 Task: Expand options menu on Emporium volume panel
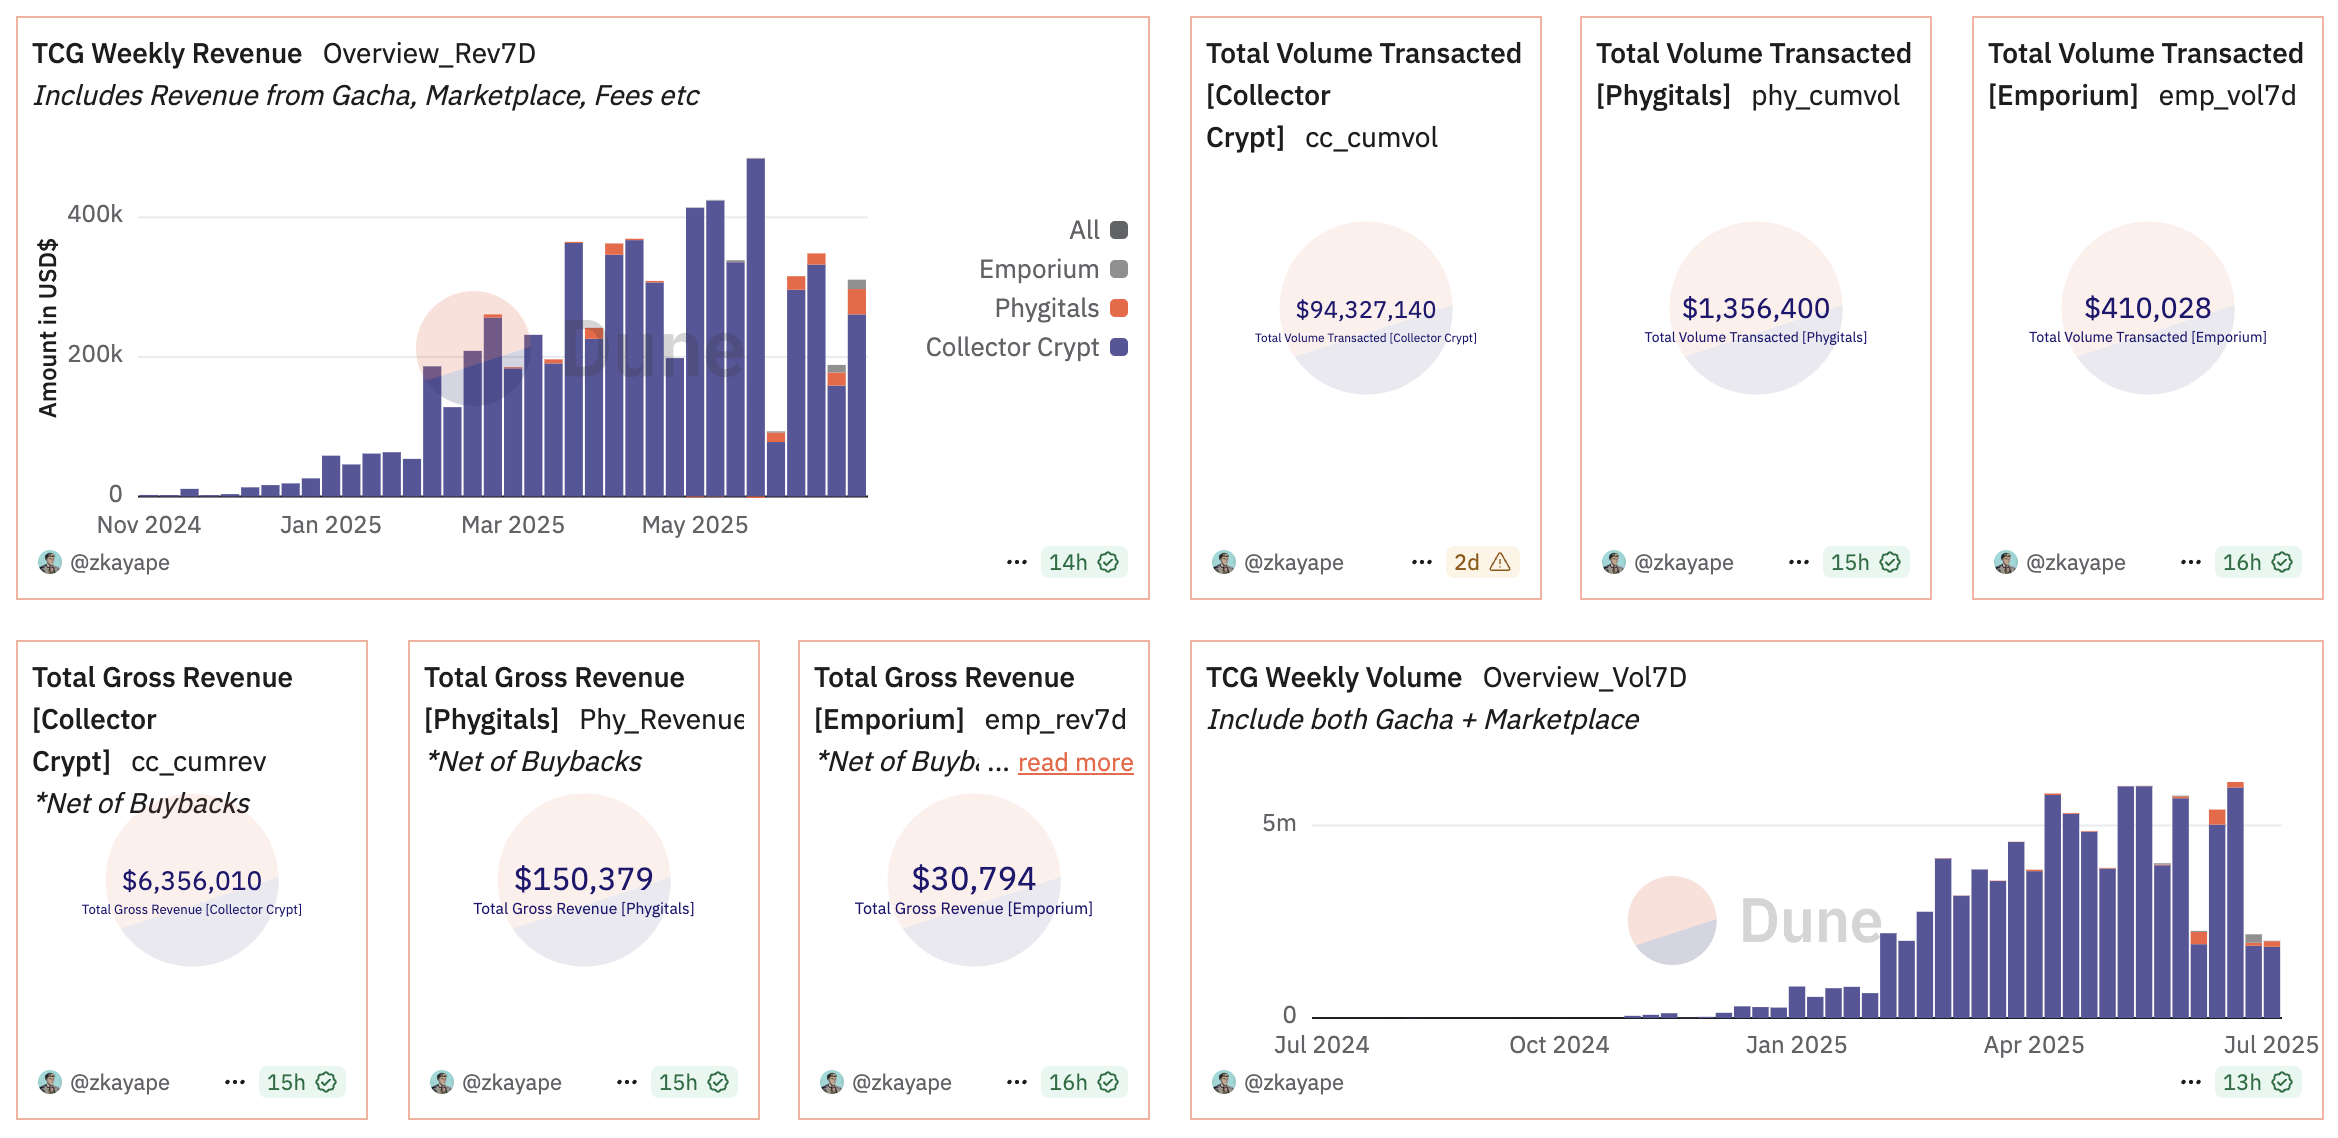tap(2190, 562)
